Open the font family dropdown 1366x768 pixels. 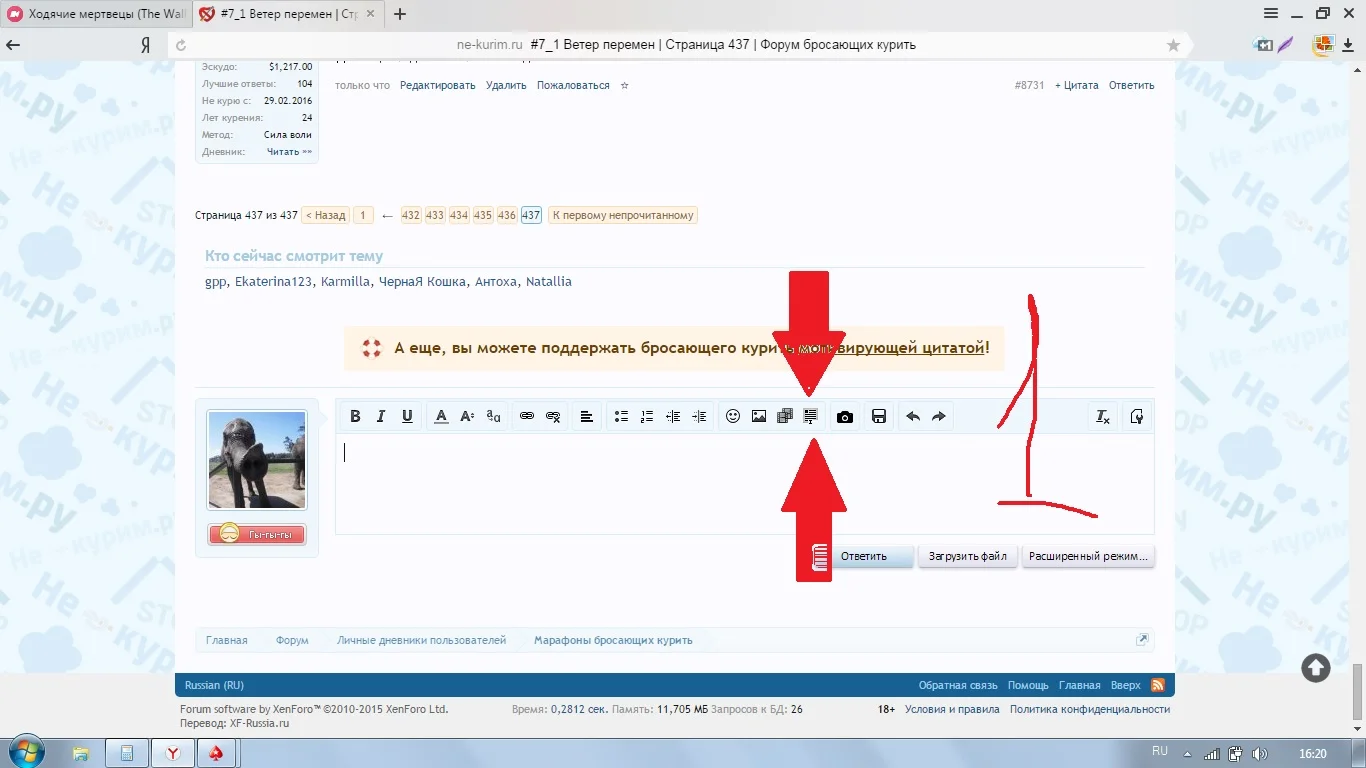493,417
